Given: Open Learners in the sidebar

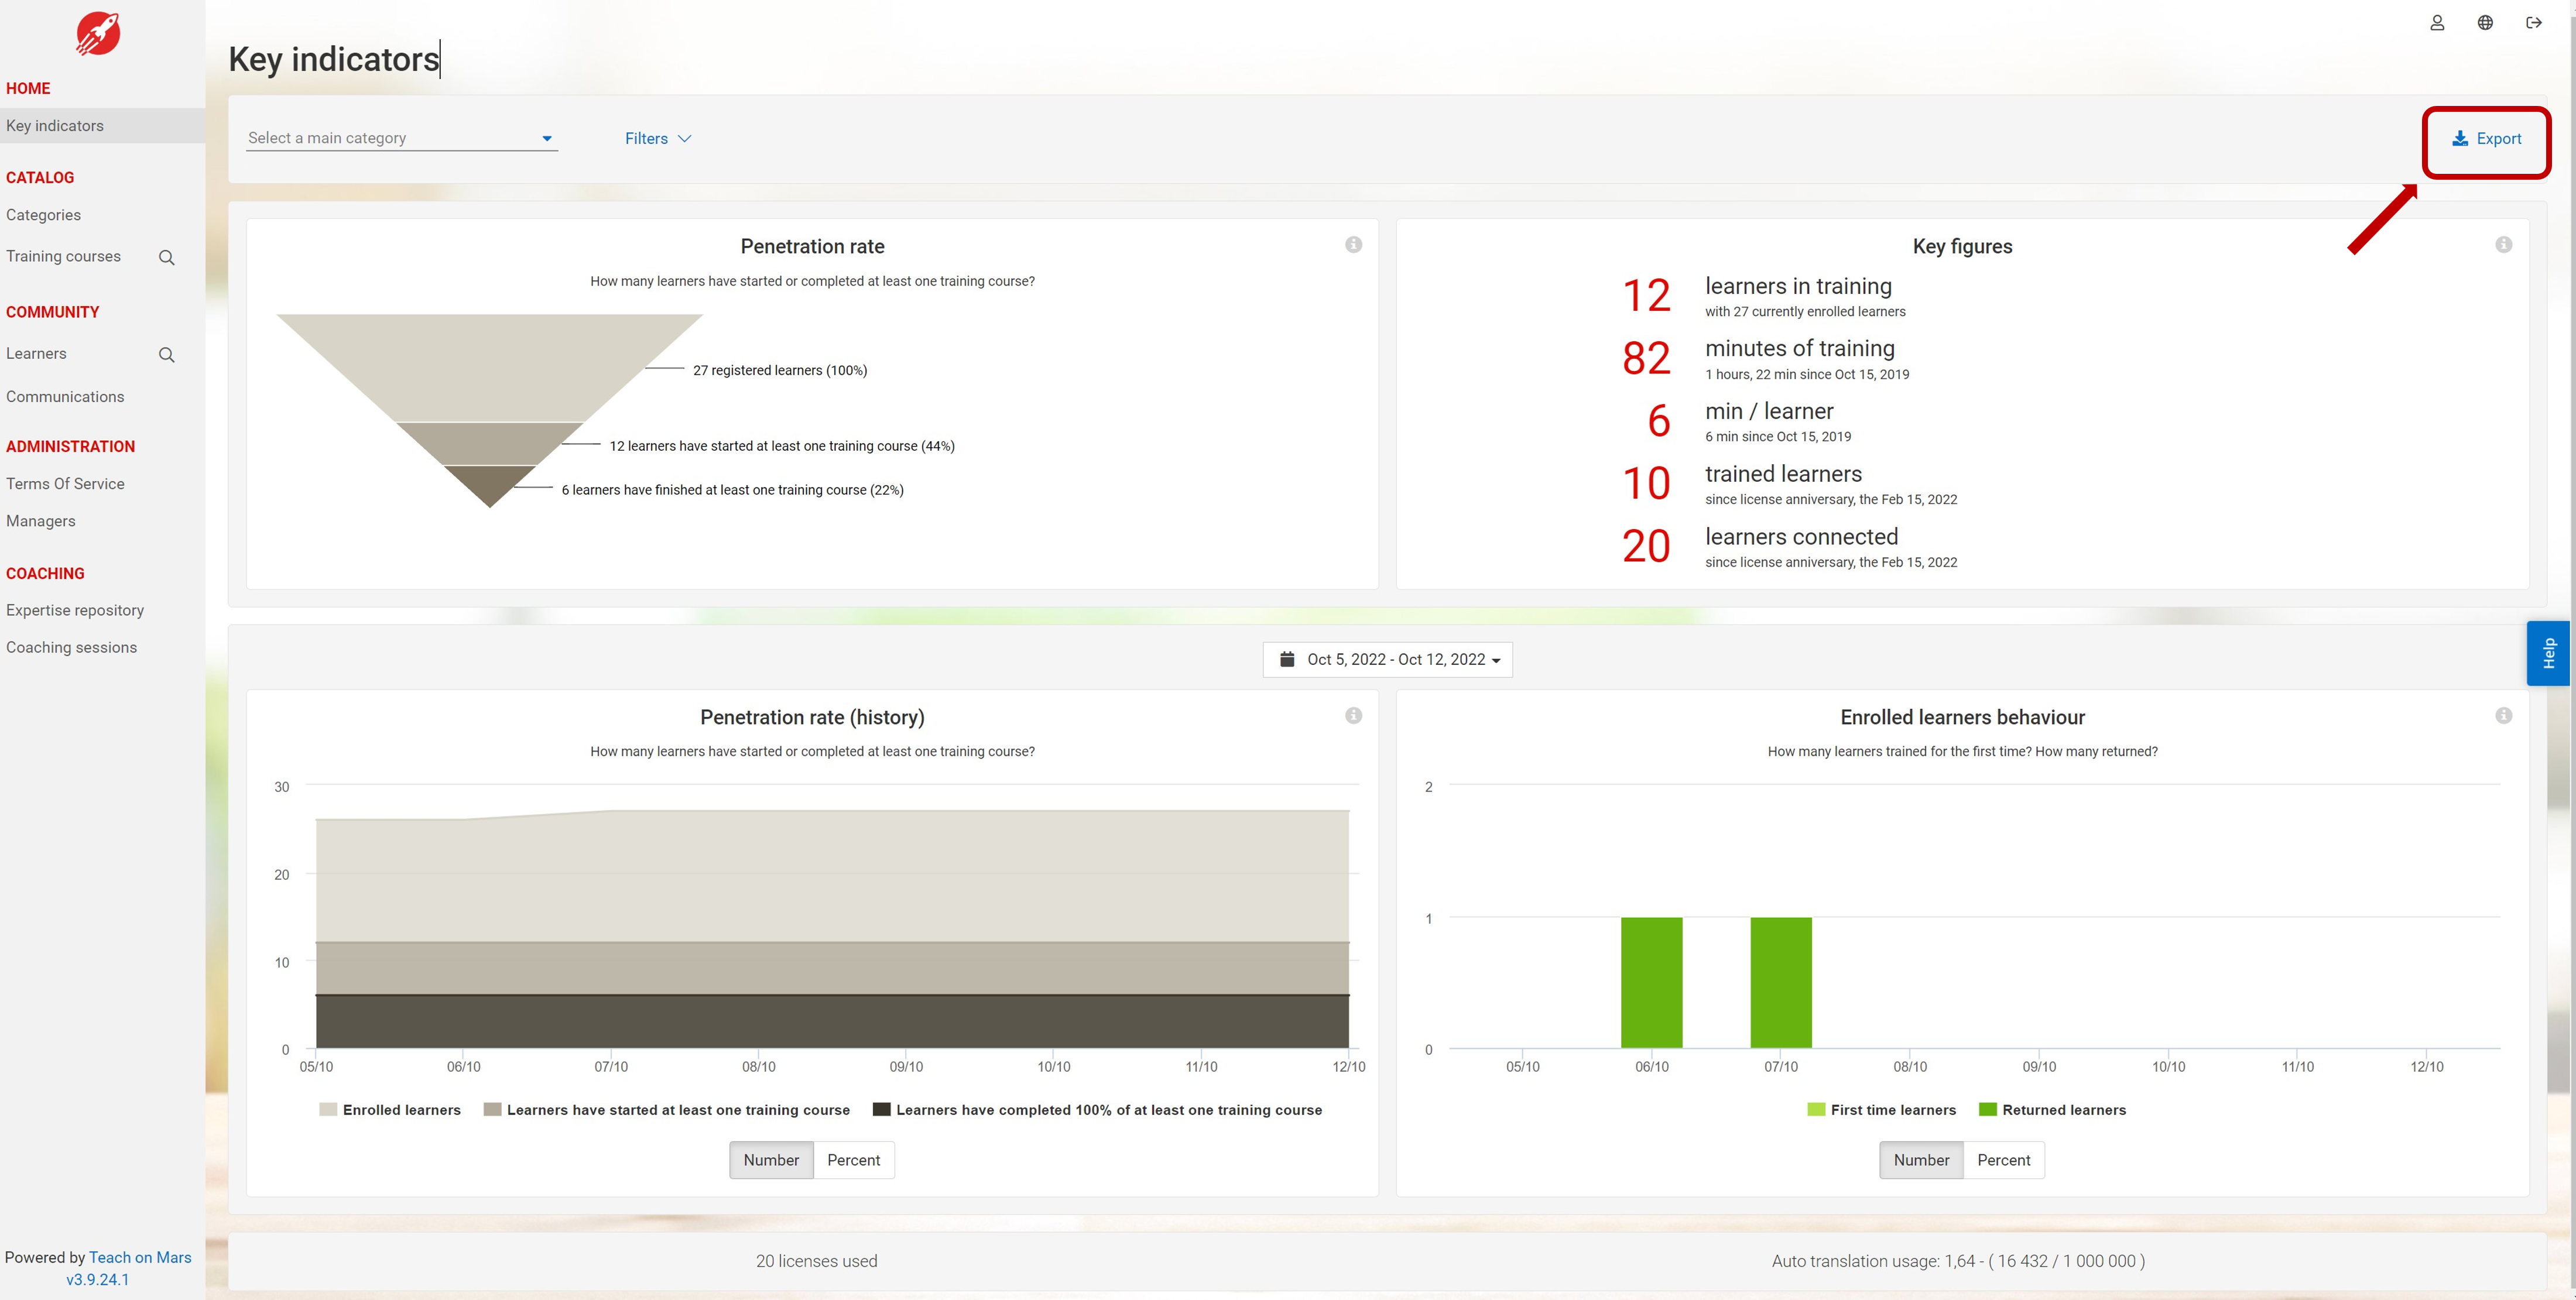Looking at the screenshot, I should pyautogui.click(x=36, y=354).
